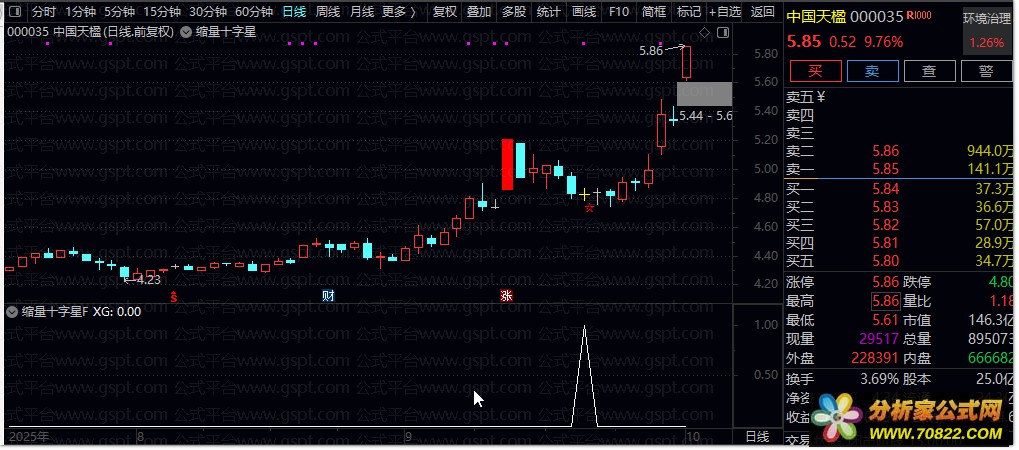1019x450 pixels.
Task: Toggle the right panel icon above chart
Action: coord(723,32)
